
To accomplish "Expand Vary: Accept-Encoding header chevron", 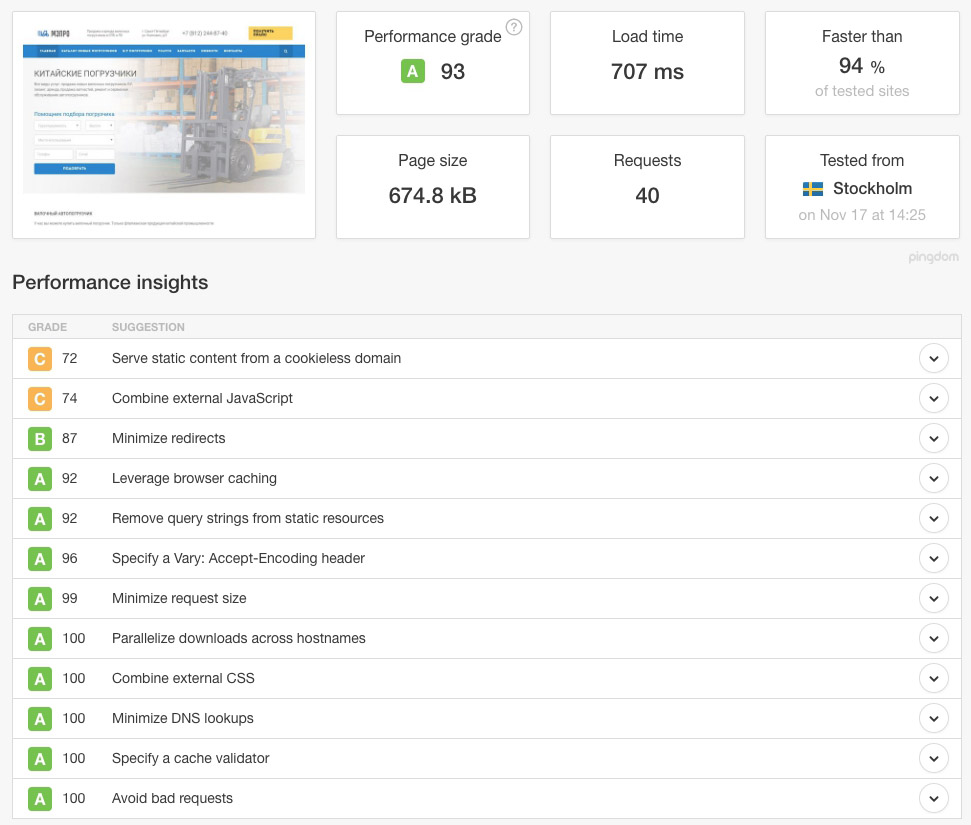I will [934, 559].
